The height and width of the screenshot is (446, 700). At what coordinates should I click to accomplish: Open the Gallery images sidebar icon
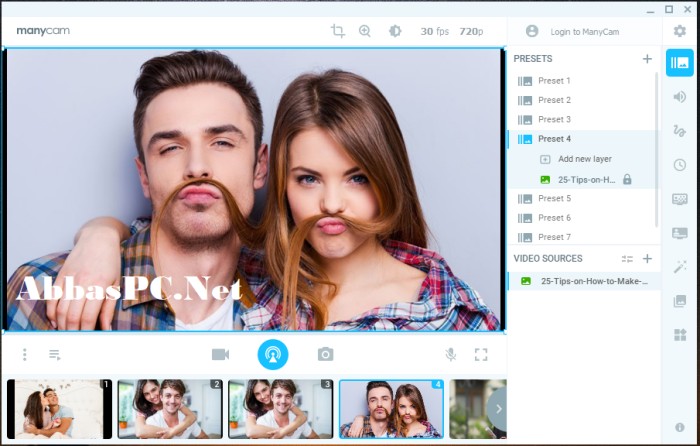pos(679,301)
